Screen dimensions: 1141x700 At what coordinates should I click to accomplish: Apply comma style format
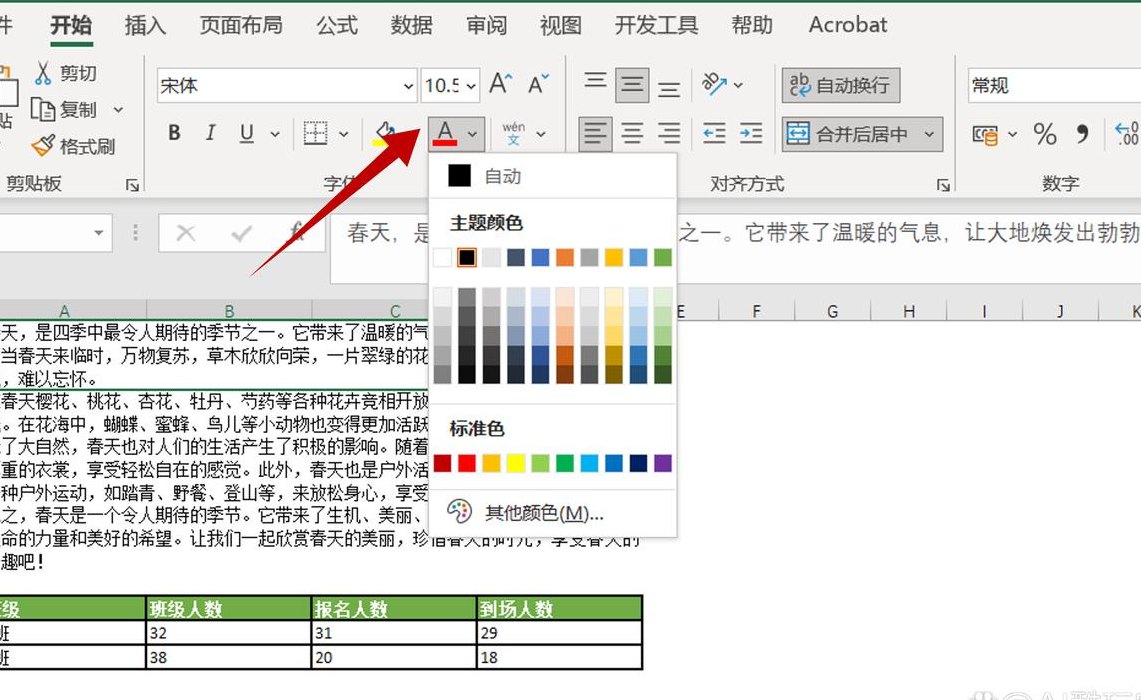[1082, 134]
